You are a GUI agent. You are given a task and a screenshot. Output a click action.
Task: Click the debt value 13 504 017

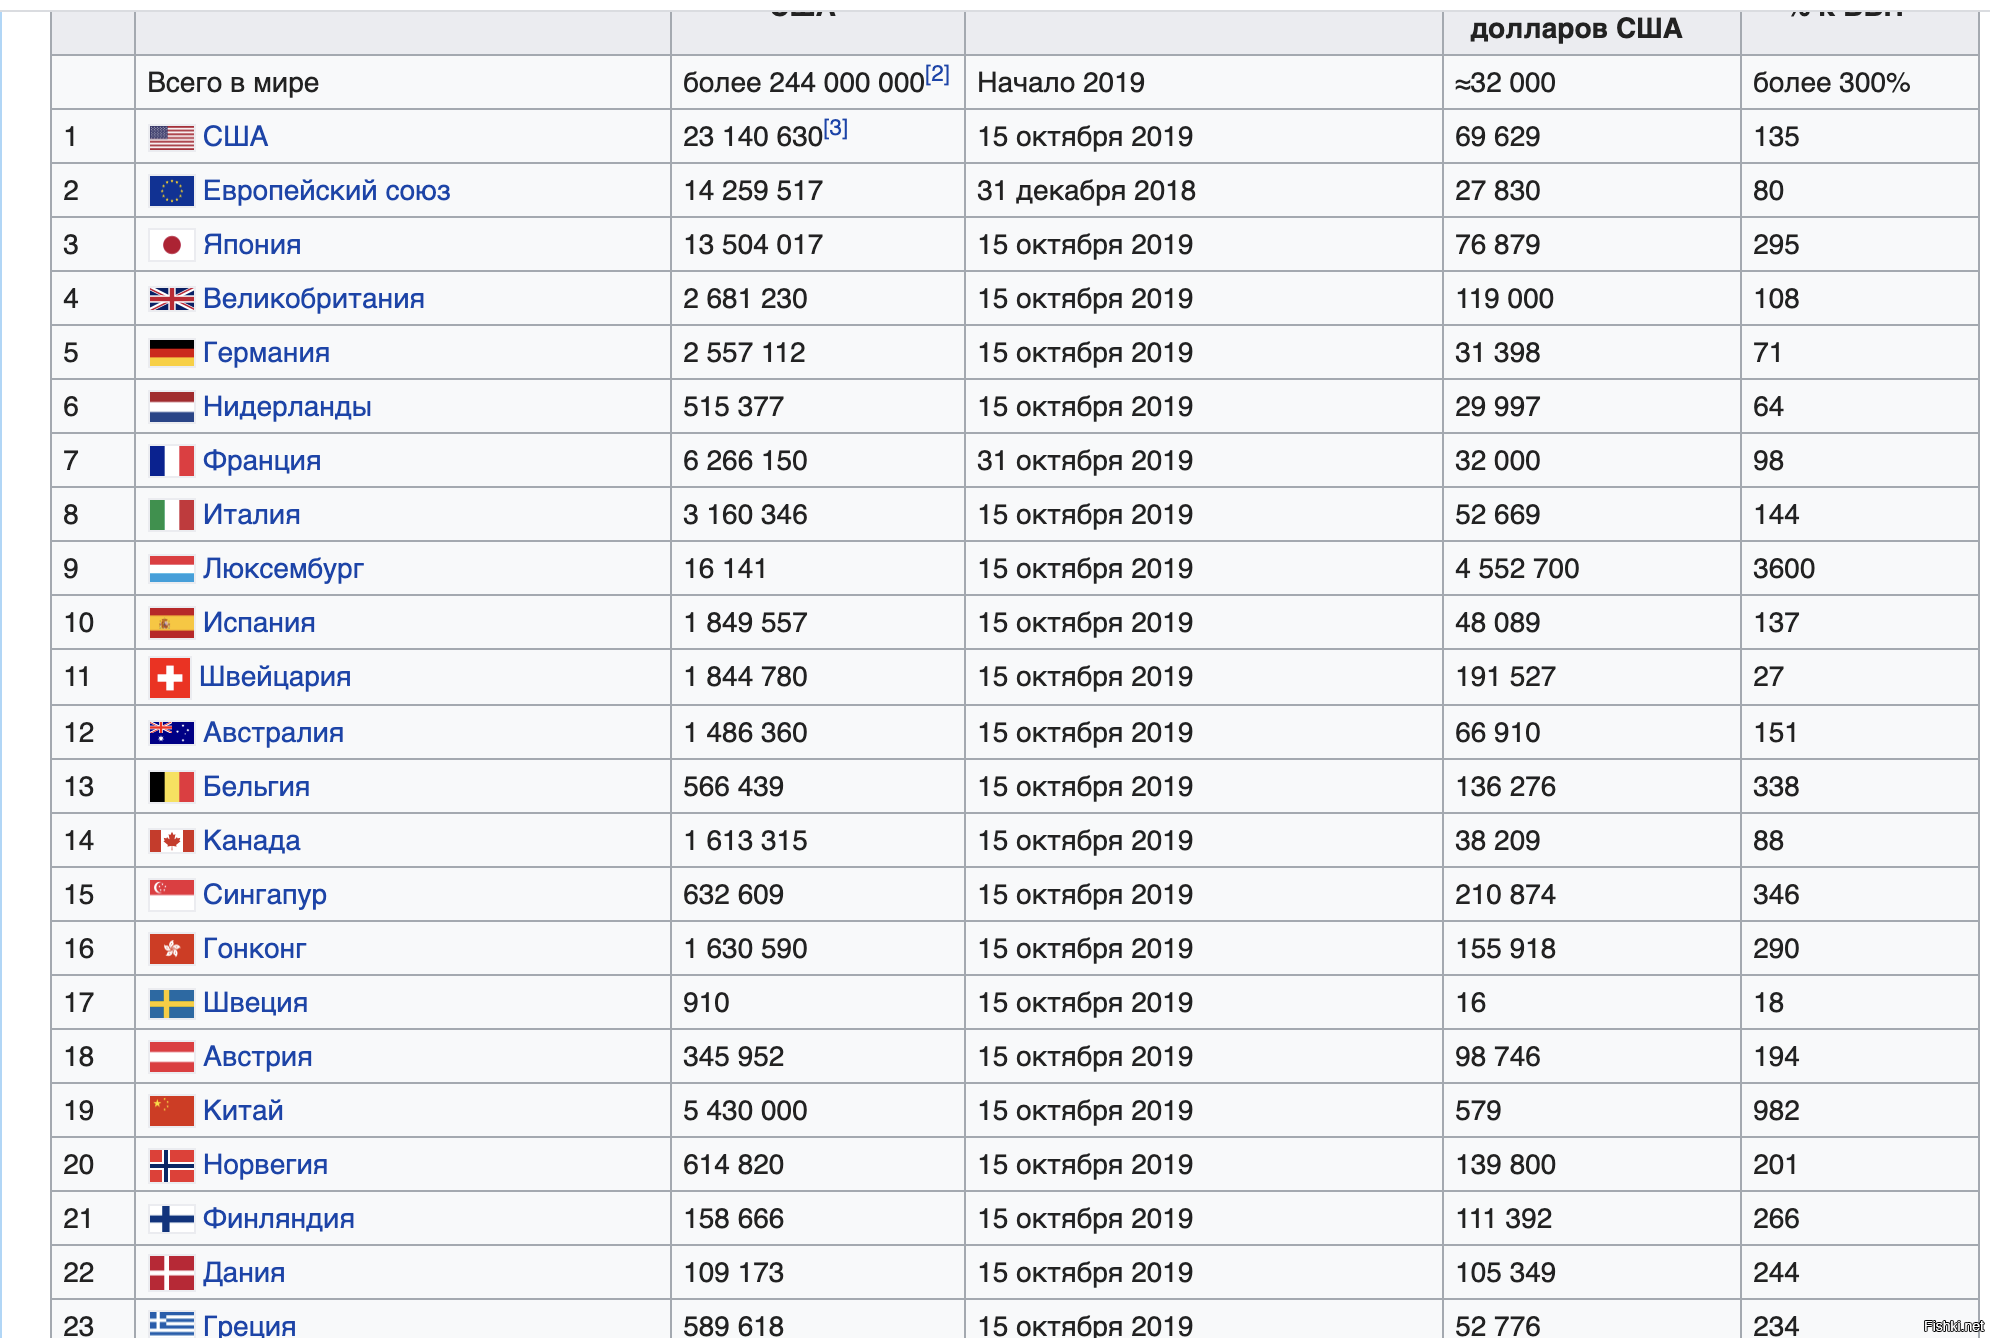pos(753,245)
